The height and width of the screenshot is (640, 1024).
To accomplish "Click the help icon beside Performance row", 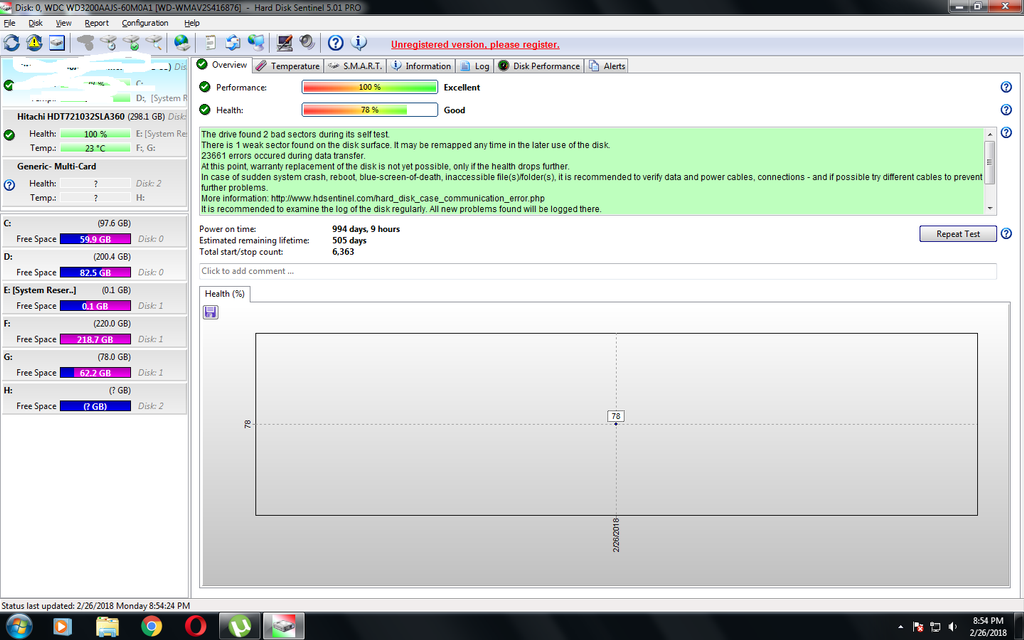I will 1006,87.
